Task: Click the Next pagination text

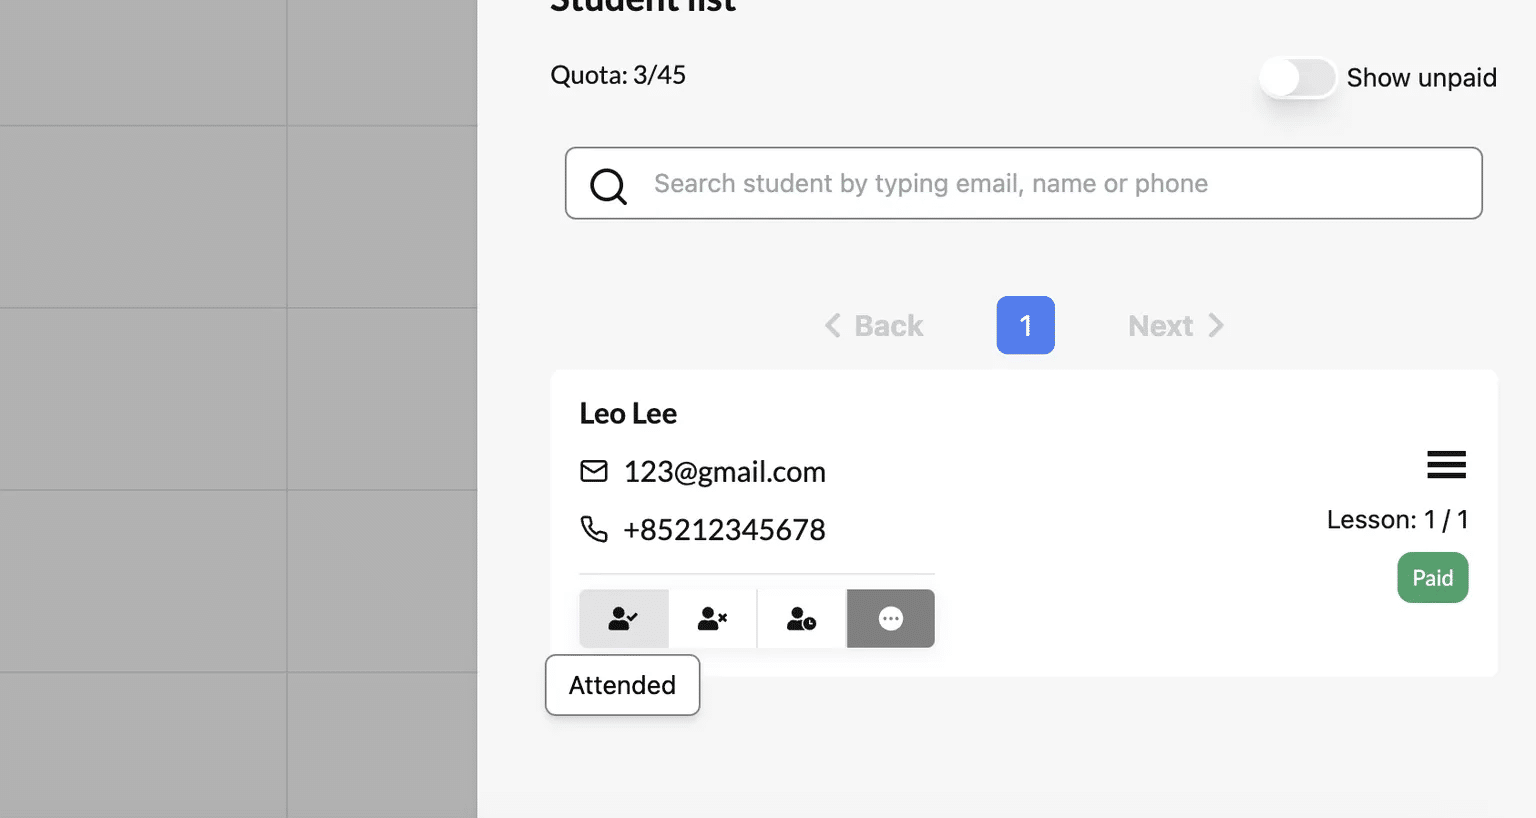Action: click(1160, 326)
